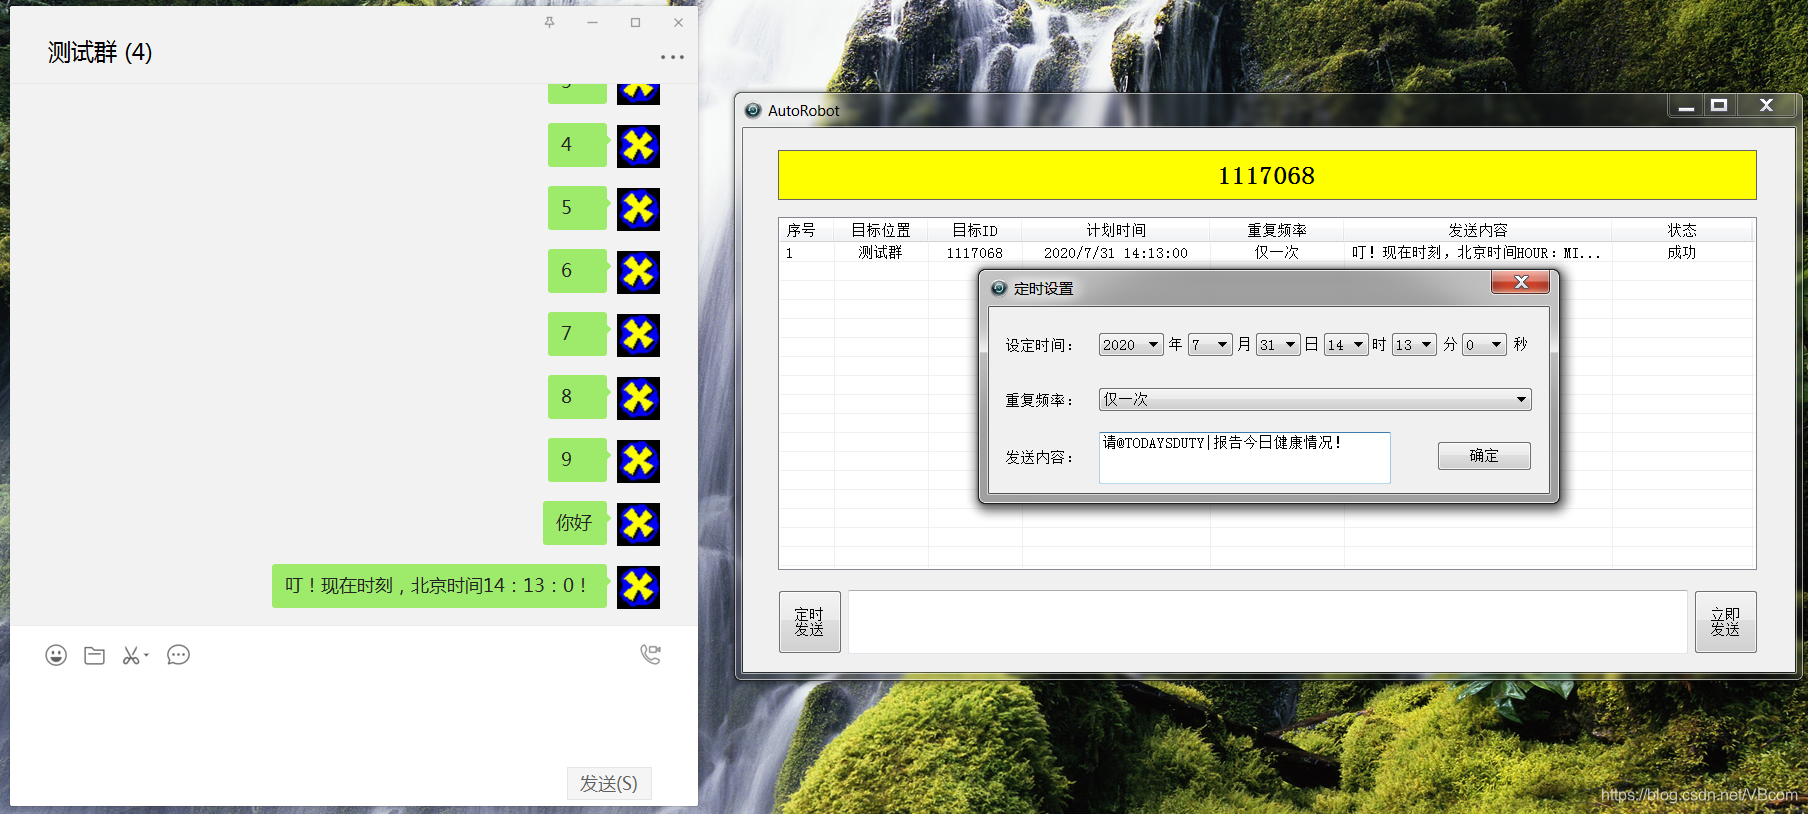Open the seconds dropdown showing 0
Screen dimensions: 1808x814
(1484, 345)
